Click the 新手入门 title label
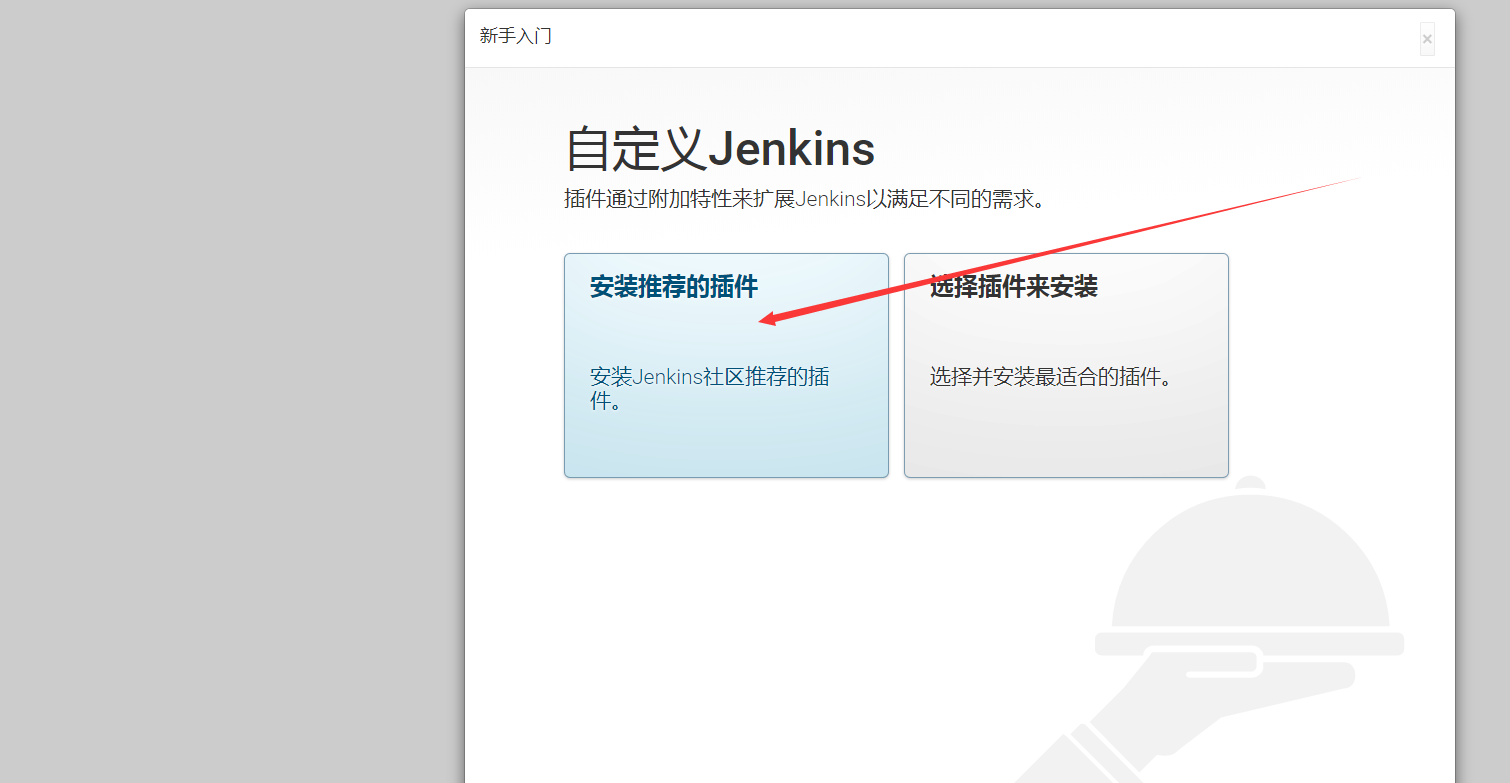Screen dimensions: 1510x783 pos(514,36)
